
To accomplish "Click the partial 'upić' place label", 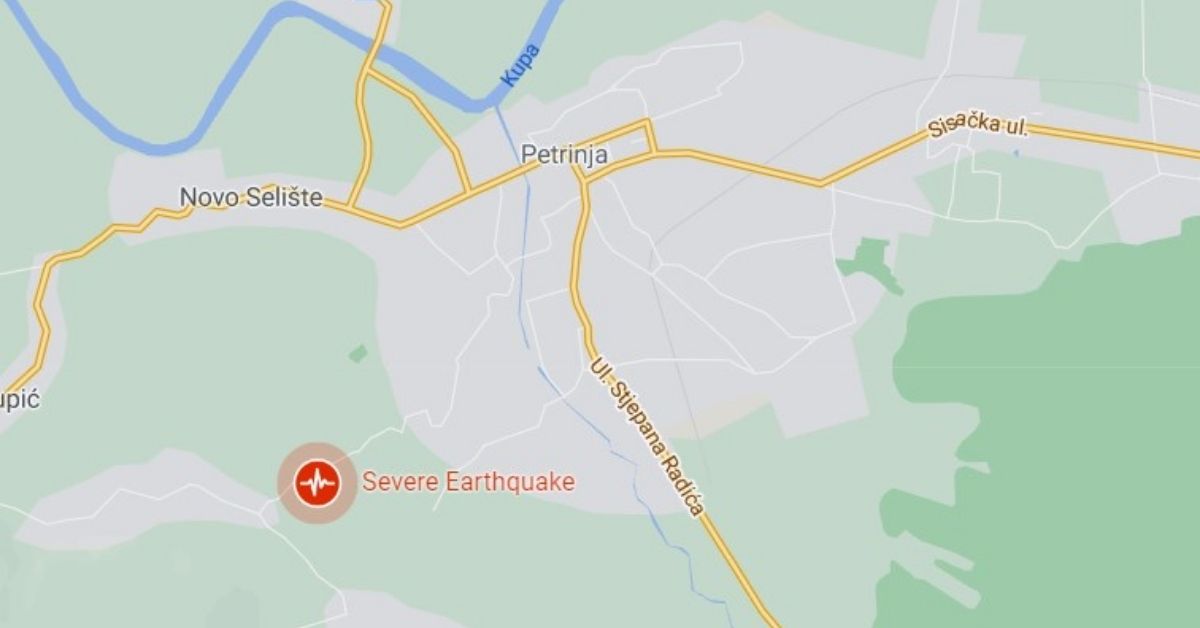I will 19,400.
